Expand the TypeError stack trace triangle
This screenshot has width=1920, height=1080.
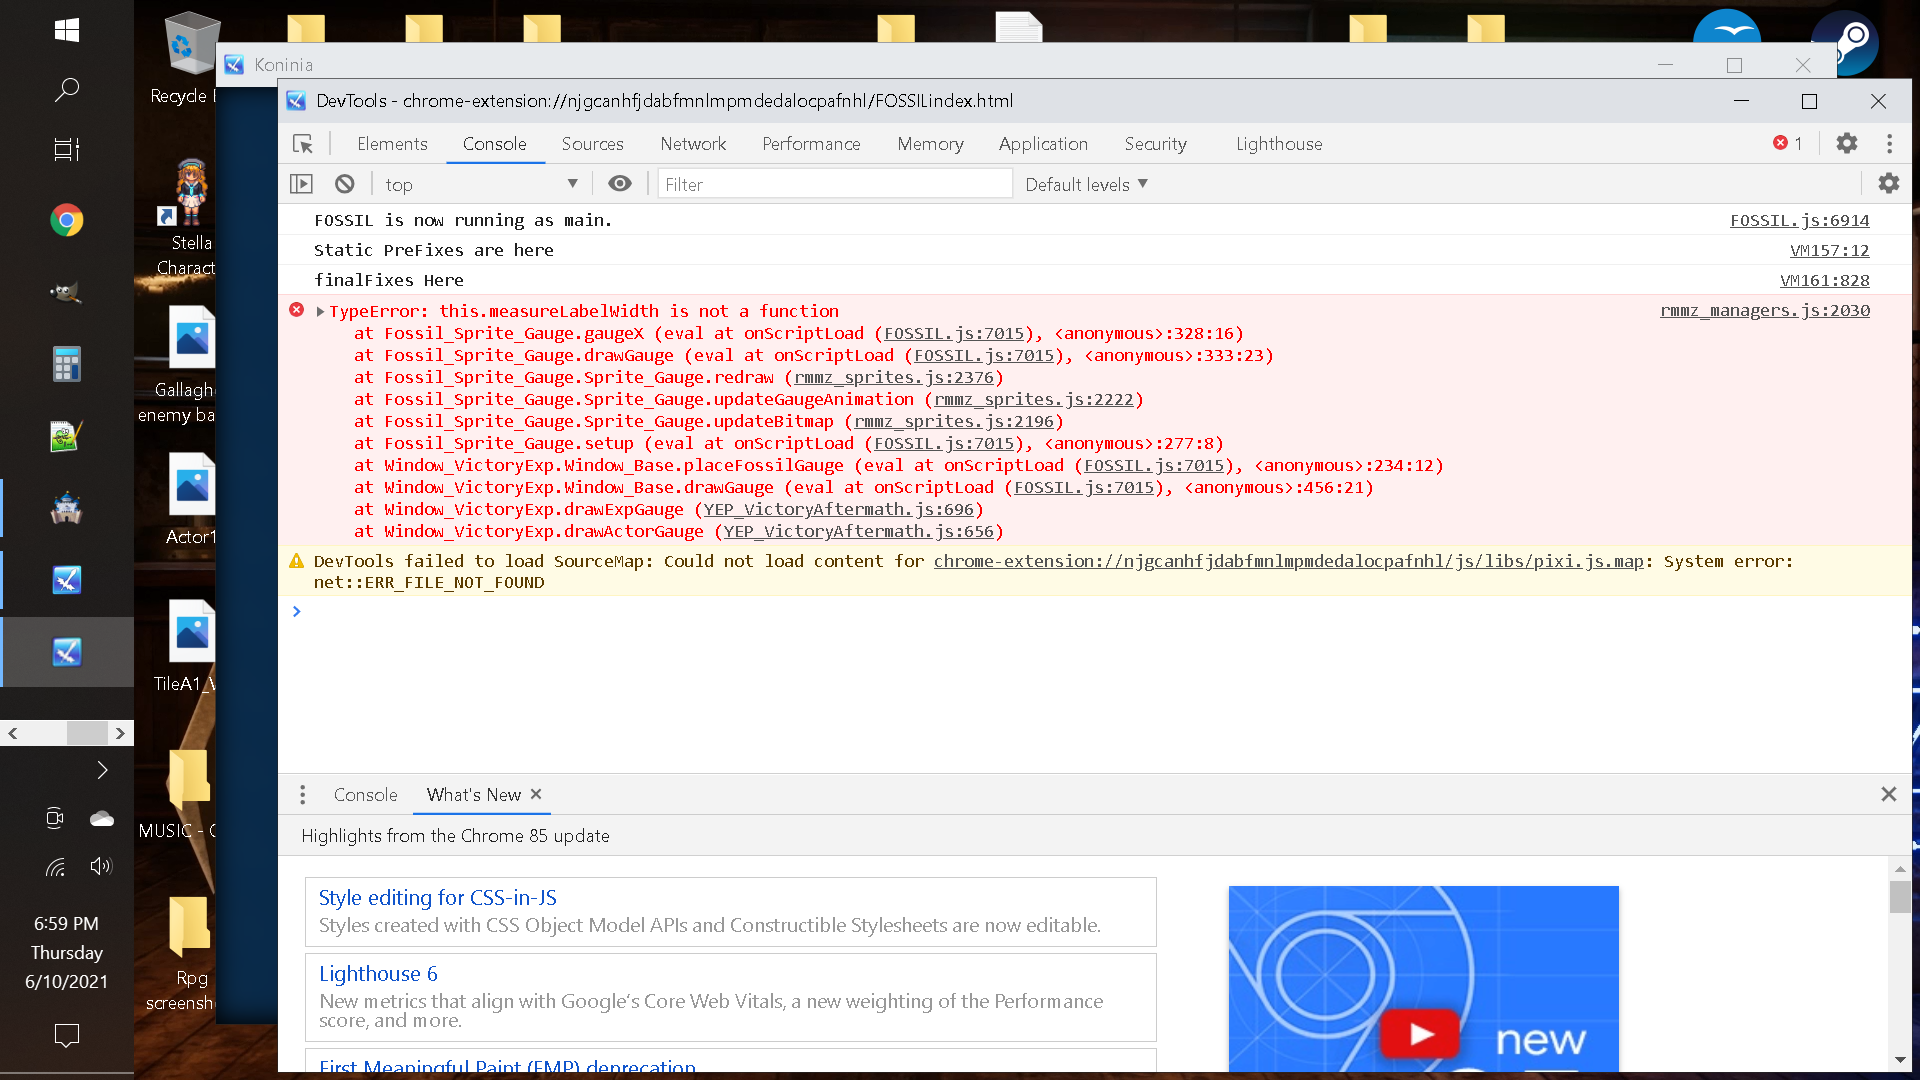pyautogui.click(x=320, y=311)
